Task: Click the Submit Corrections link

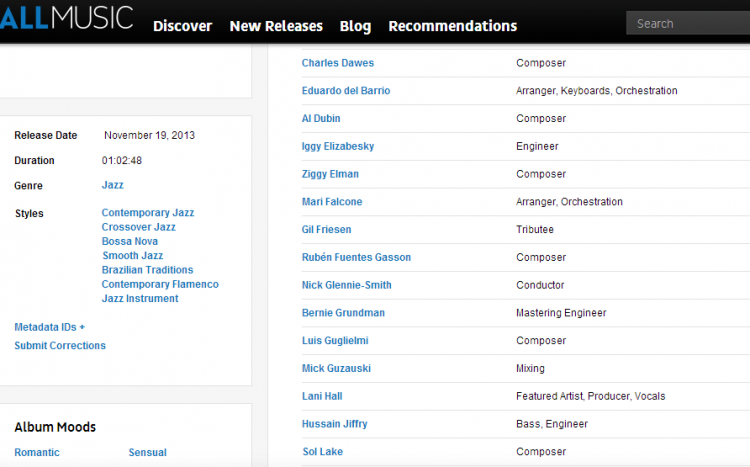Action: tap(60, 346)
